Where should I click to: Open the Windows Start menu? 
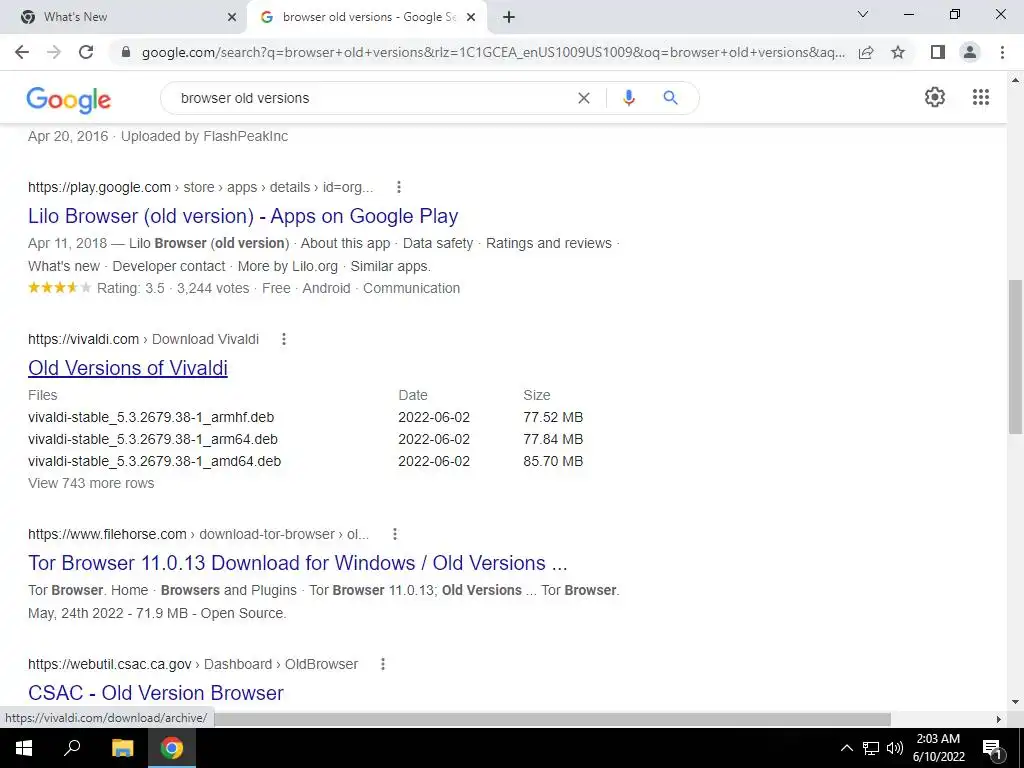pos(24,748)
